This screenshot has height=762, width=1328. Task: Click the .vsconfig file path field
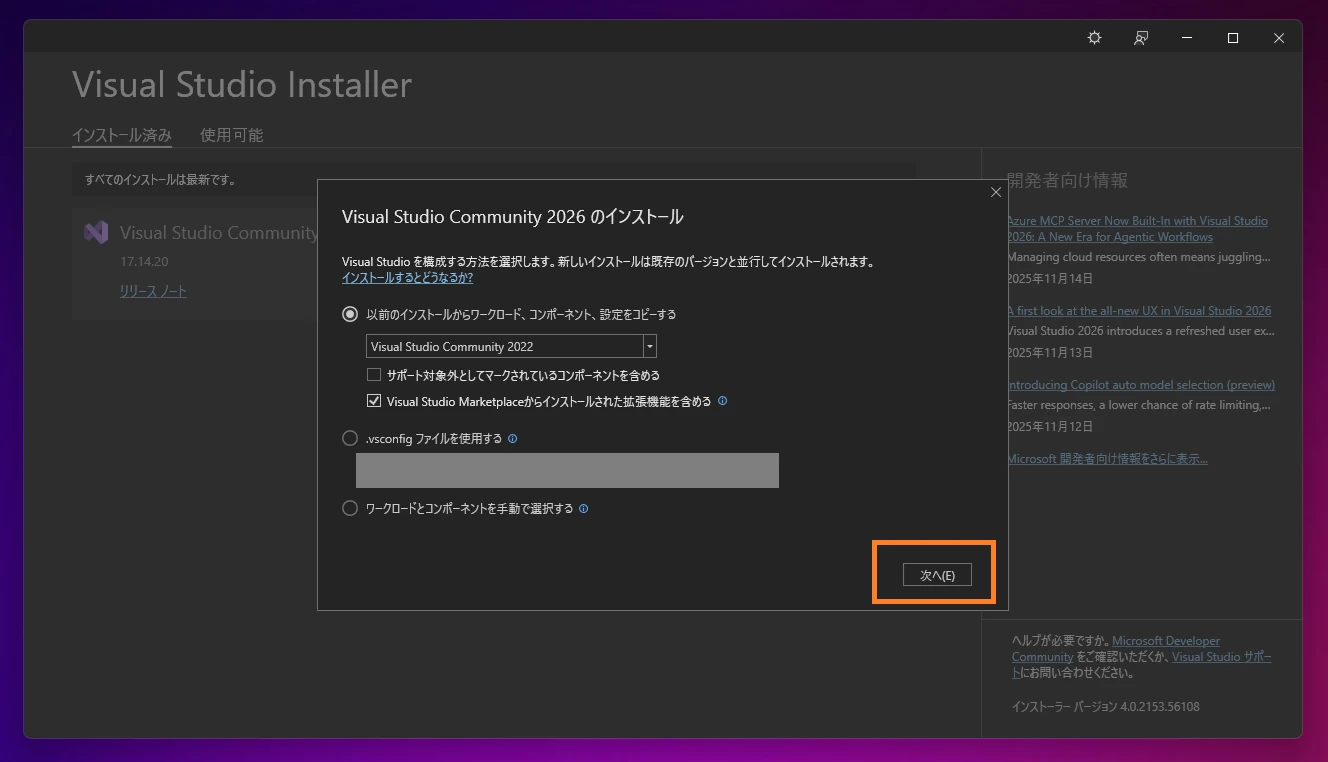click(x=567, y=470)
